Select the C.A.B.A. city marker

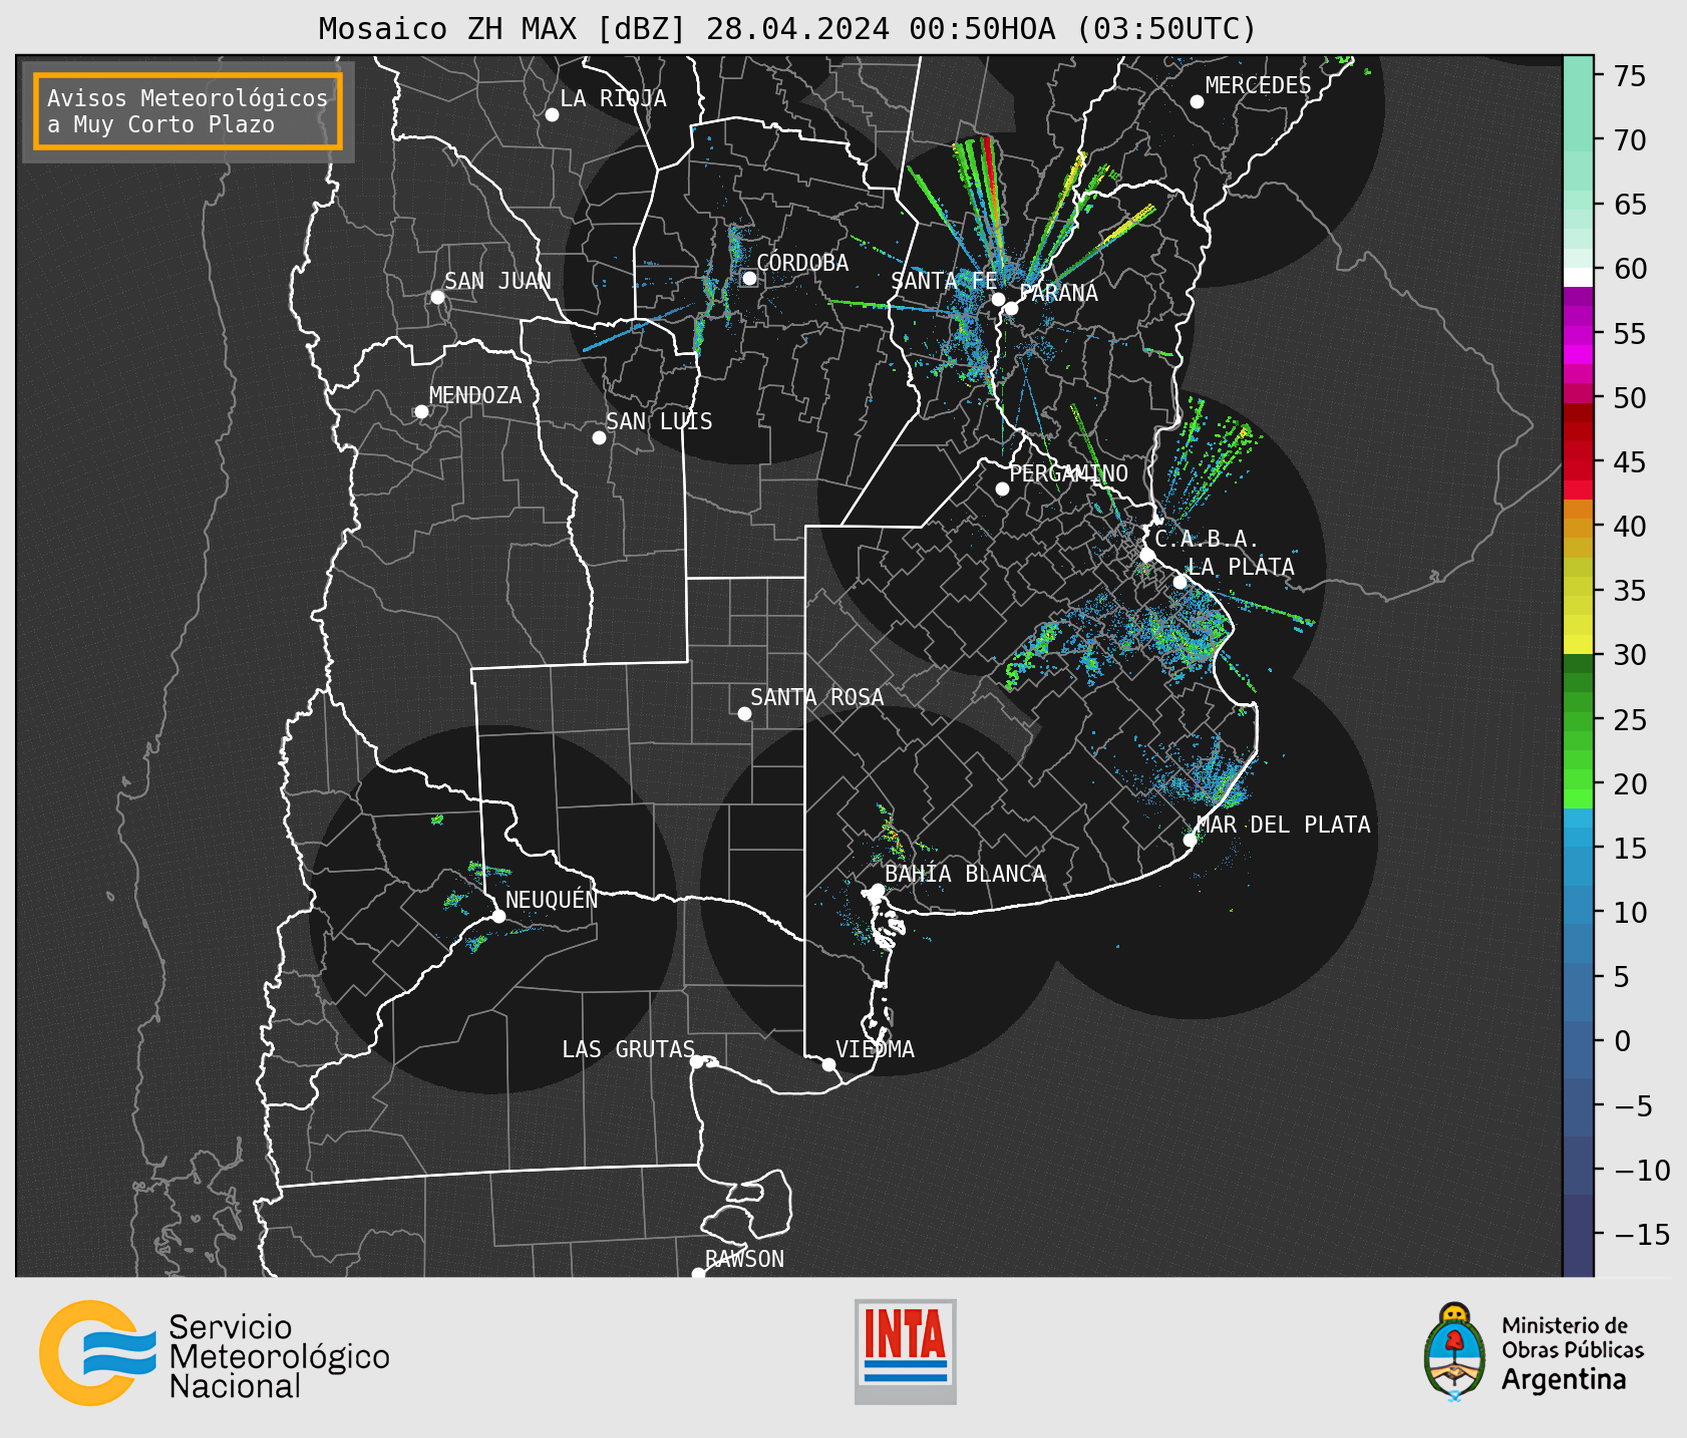pos(1148,555)
